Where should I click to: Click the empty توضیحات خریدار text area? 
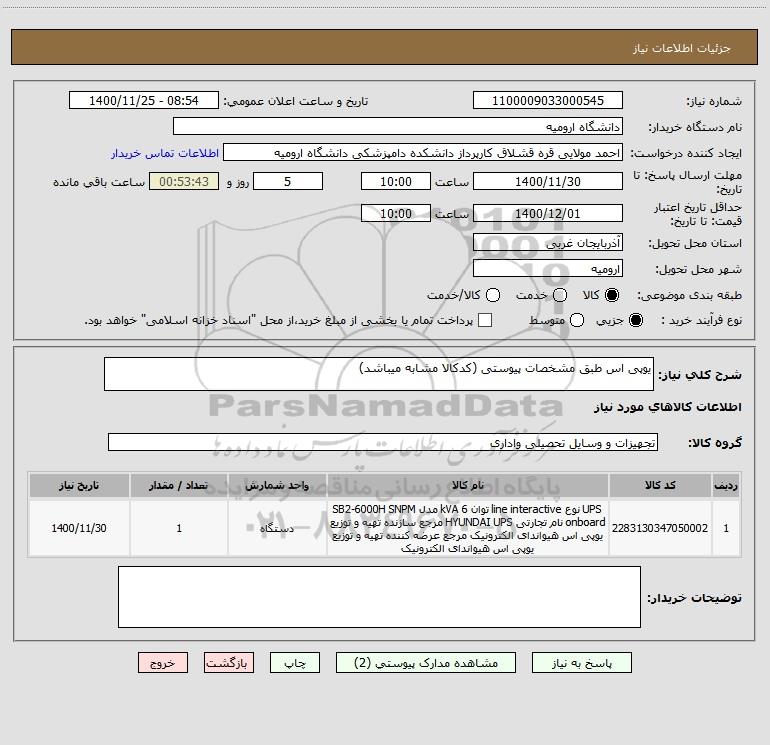[379, 597]
